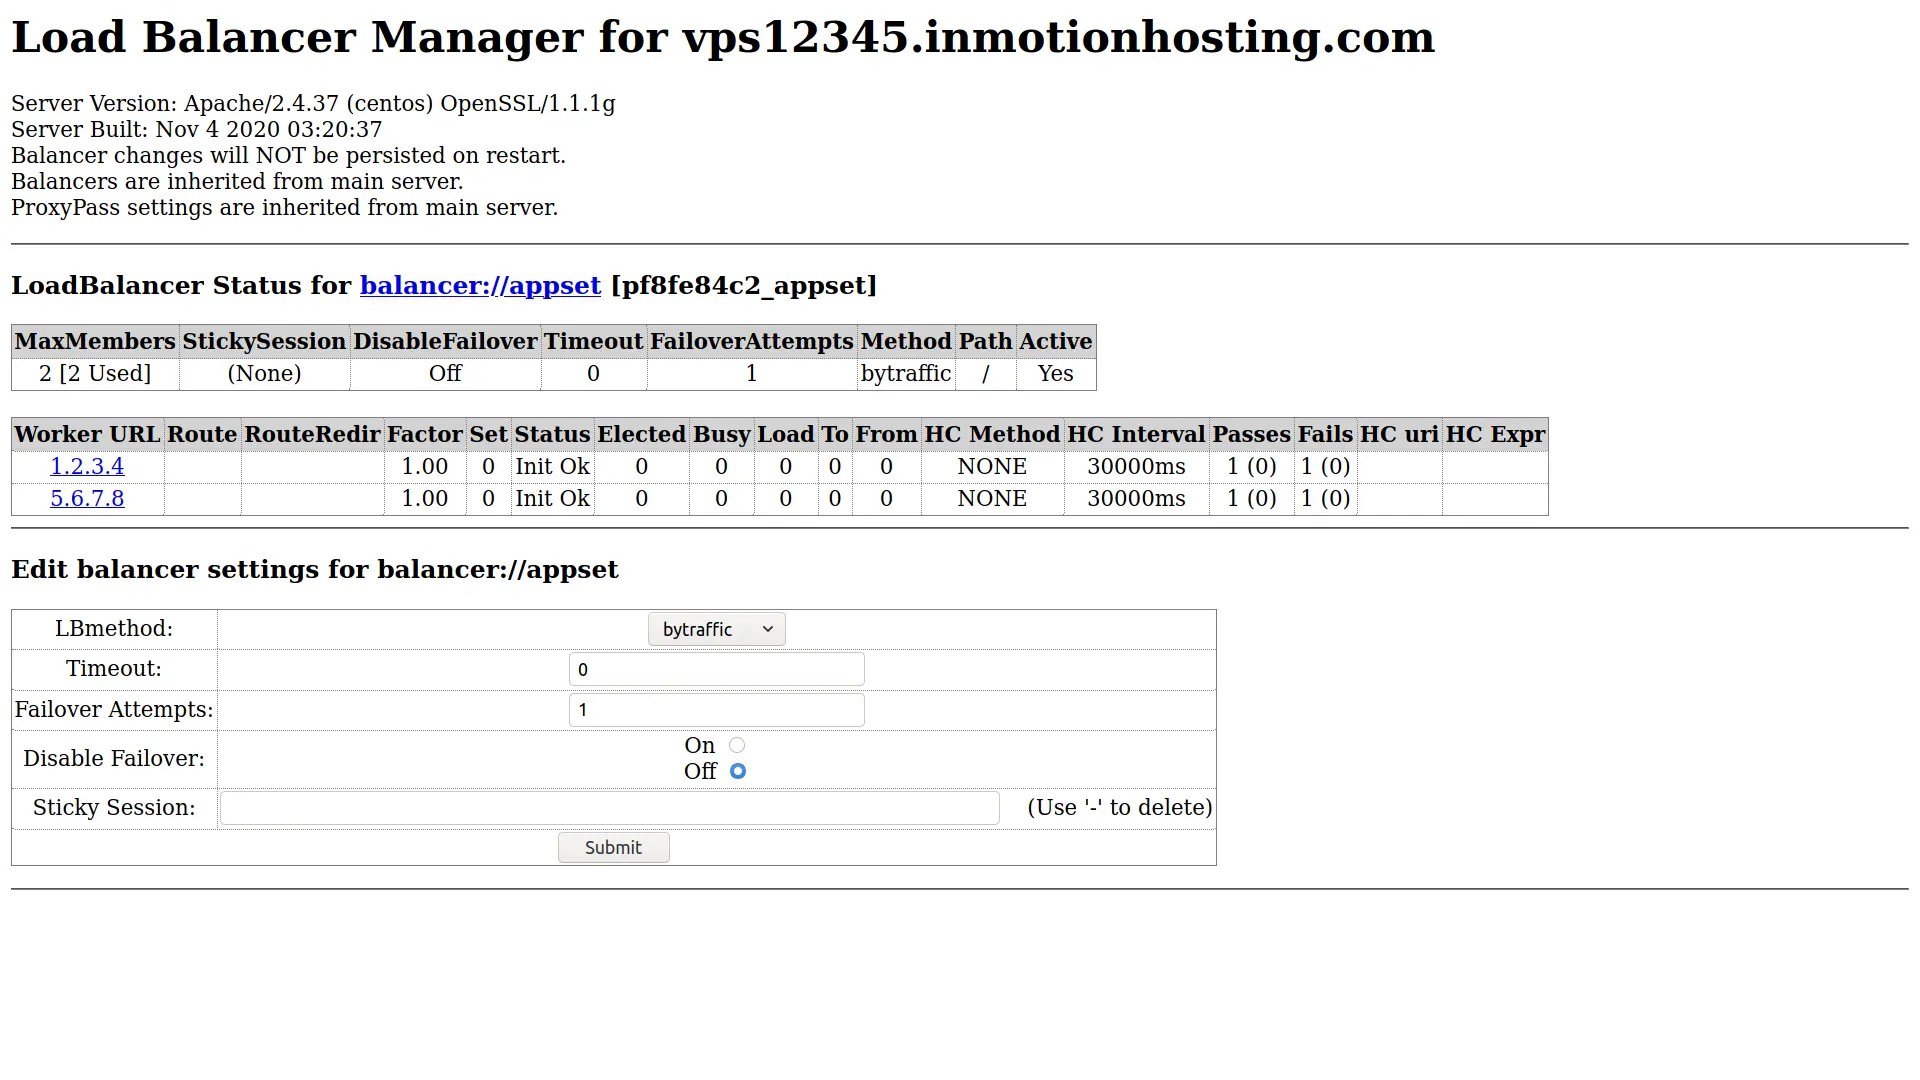Enable the Disable Failover On option
The height and width of the screenshot is (1080, 1920).
point(738,745)
